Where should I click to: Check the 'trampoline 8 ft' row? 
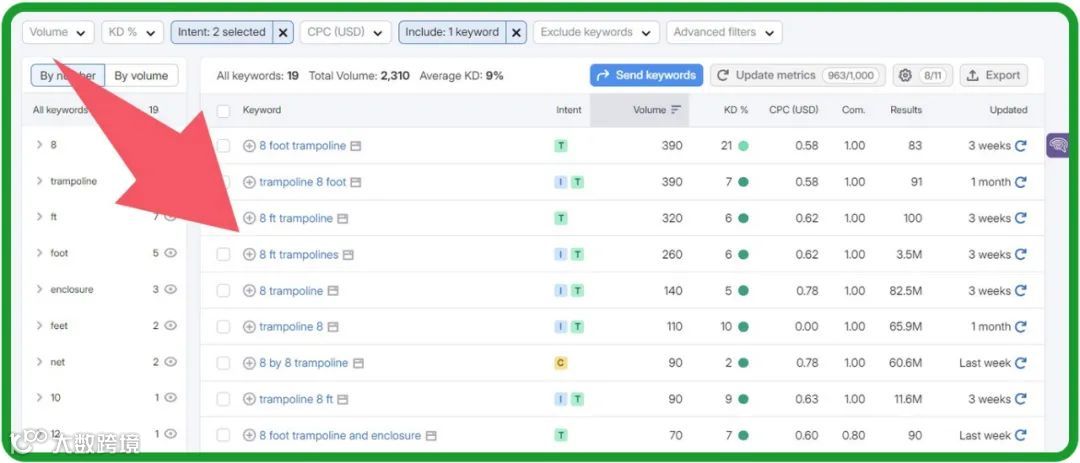pos(223,399)
